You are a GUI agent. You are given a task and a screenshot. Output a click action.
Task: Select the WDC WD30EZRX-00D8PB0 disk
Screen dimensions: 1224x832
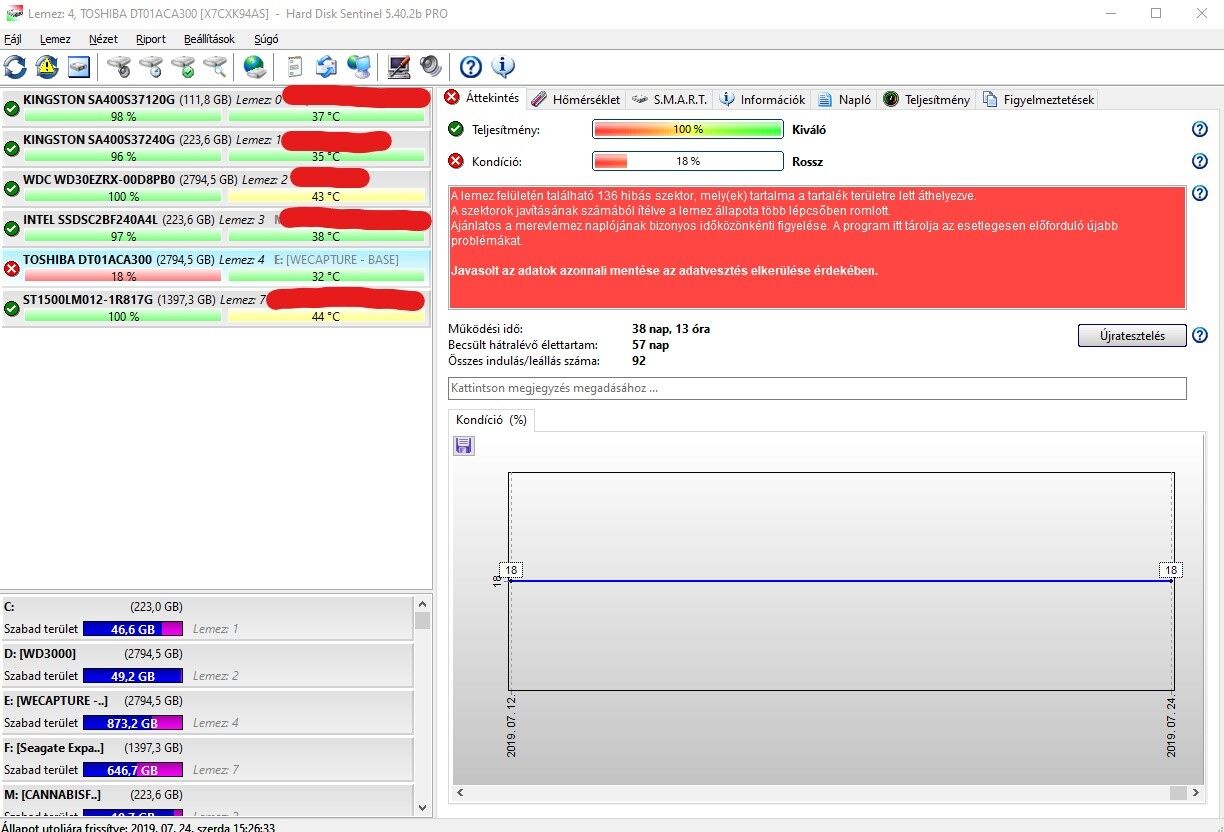215,188
